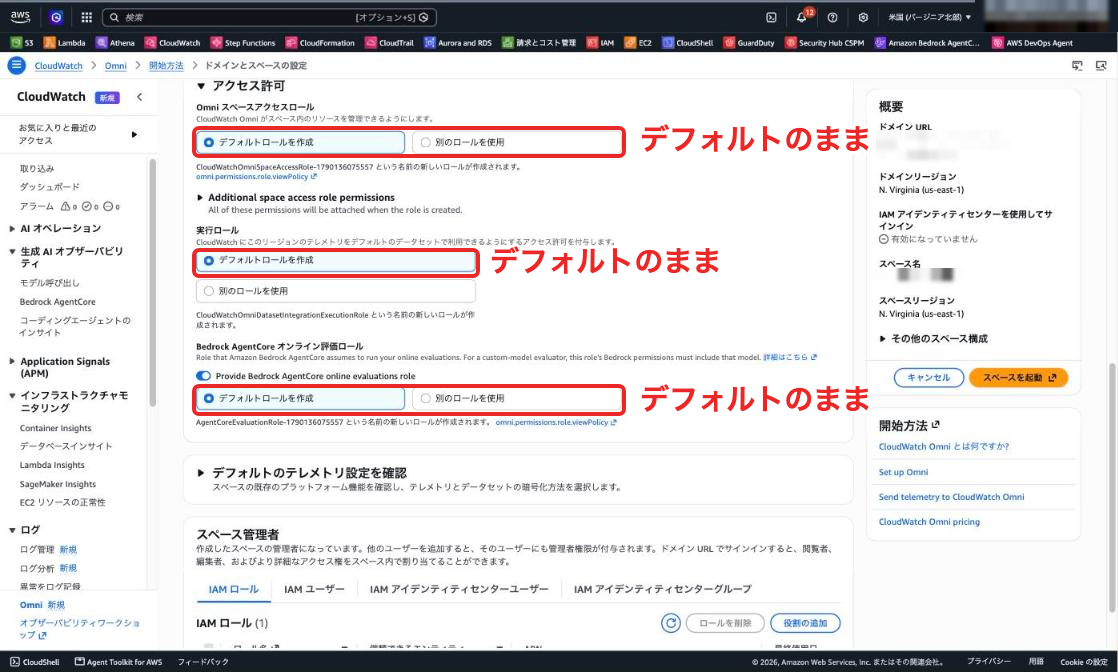The height and width of the screenshot is (672, 1118).
Task: Open CloudTrail bookmark shortcut
Action: point(389,43)
